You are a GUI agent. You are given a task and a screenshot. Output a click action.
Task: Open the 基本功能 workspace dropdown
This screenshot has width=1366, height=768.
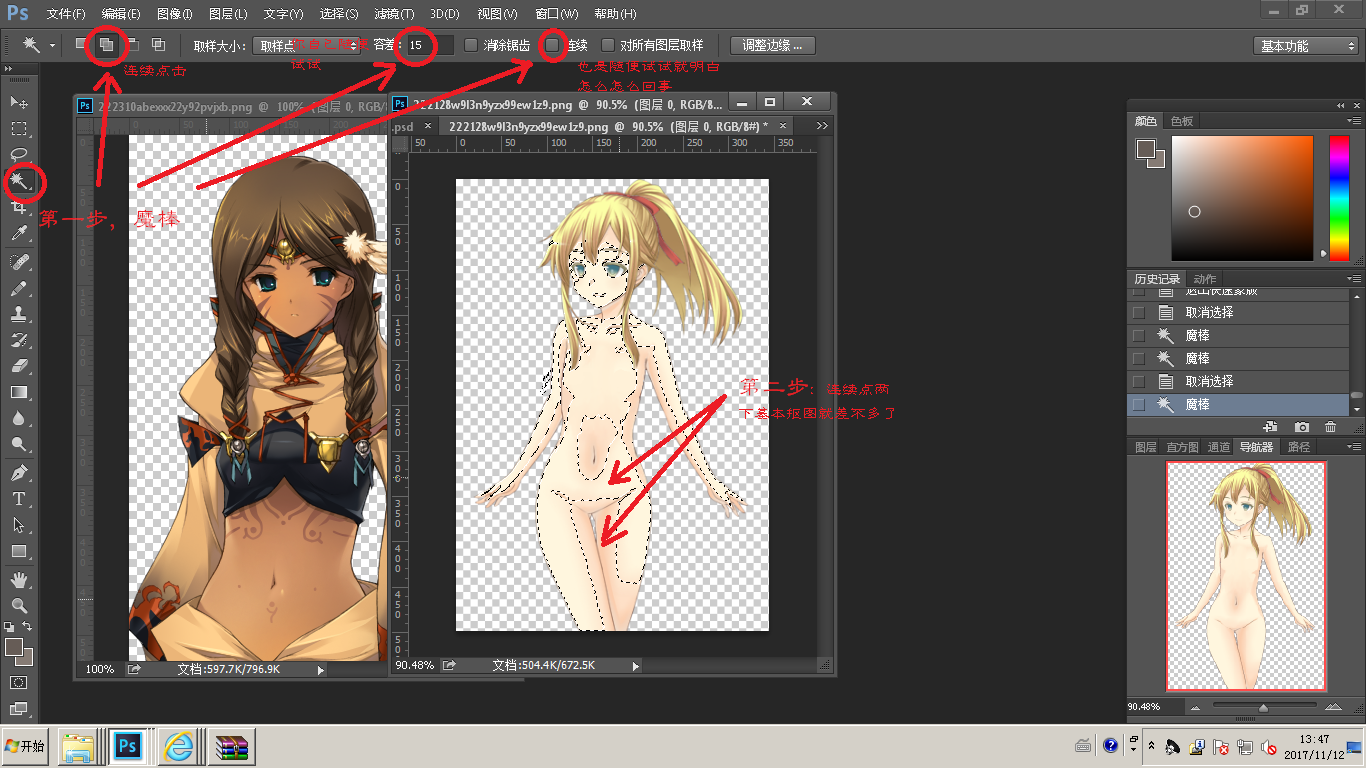point(1305,46)
